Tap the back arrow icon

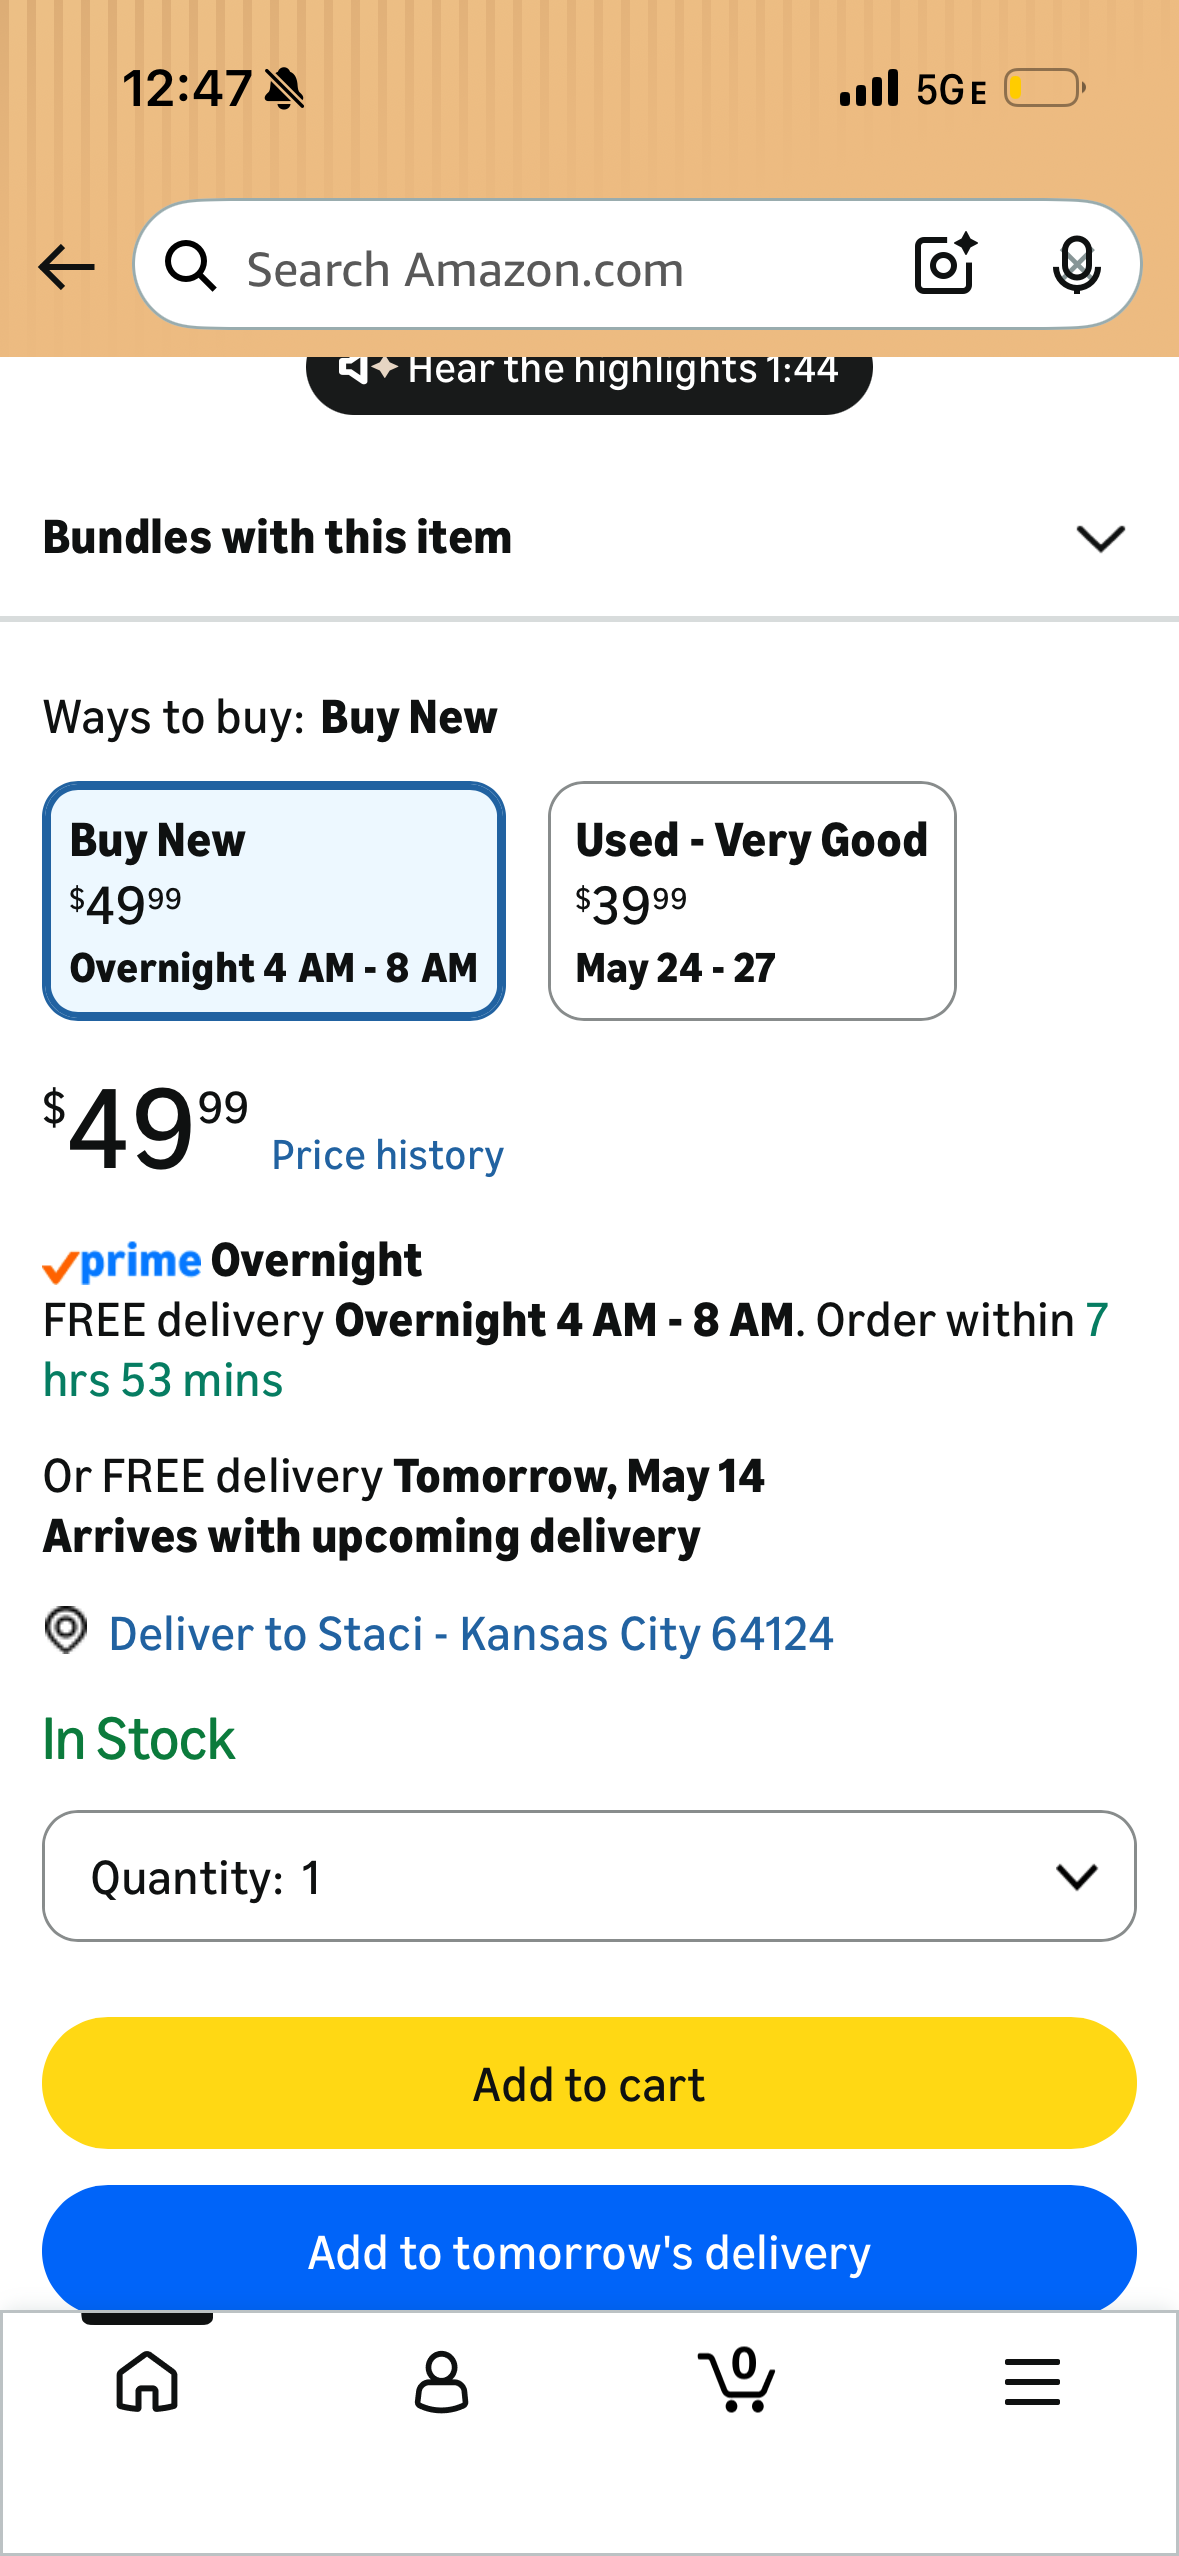66,267
